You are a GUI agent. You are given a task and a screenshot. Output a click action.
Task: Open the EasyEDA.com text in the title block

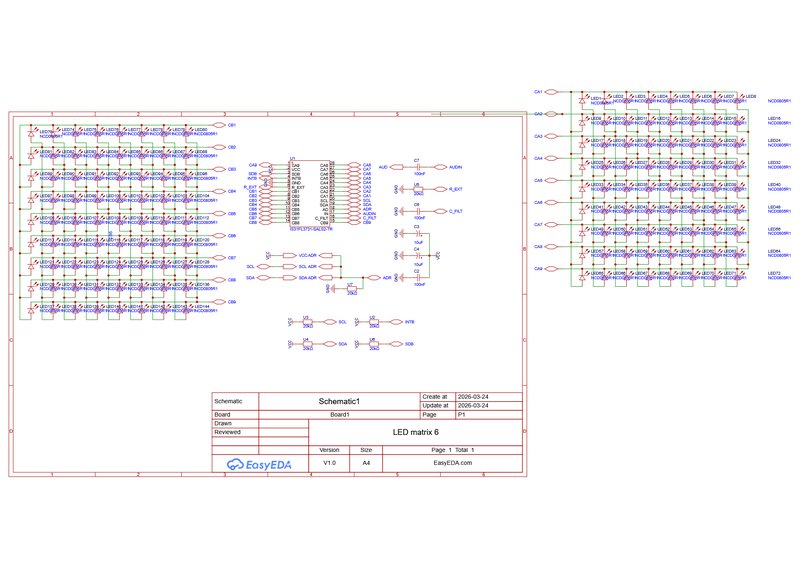tap(453, 463)
